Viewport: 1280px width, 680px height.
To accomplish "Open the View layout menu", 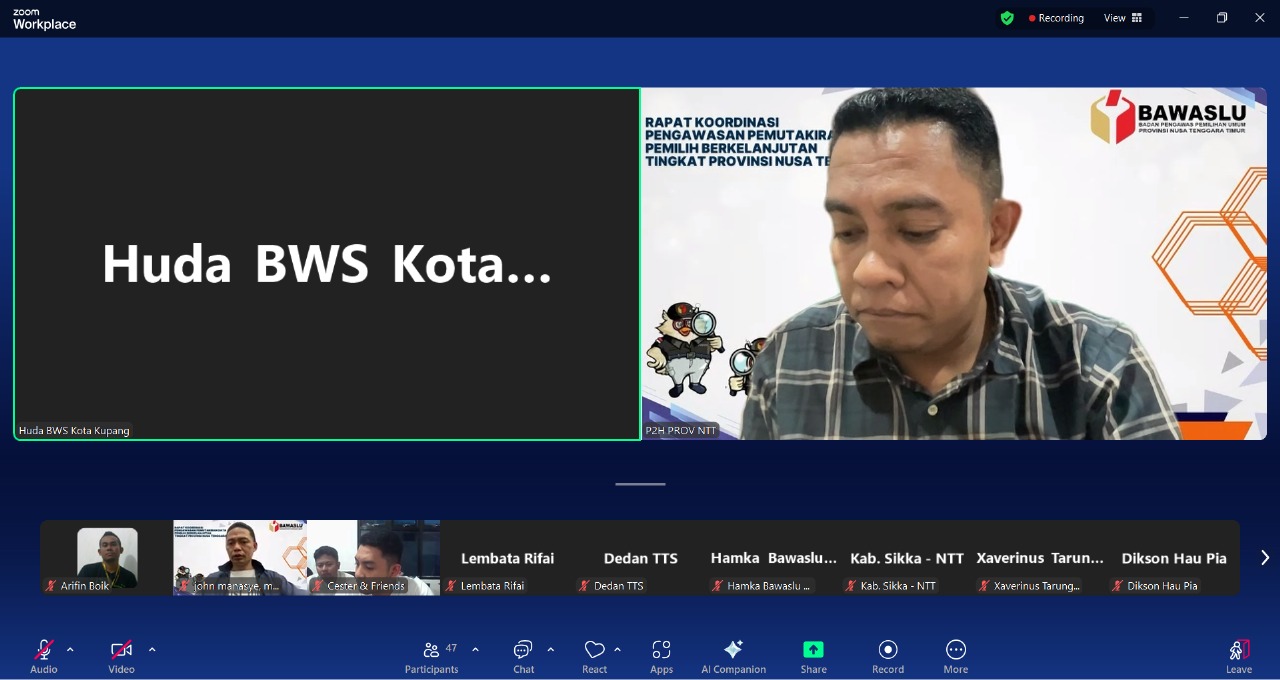I will 1123,18.
